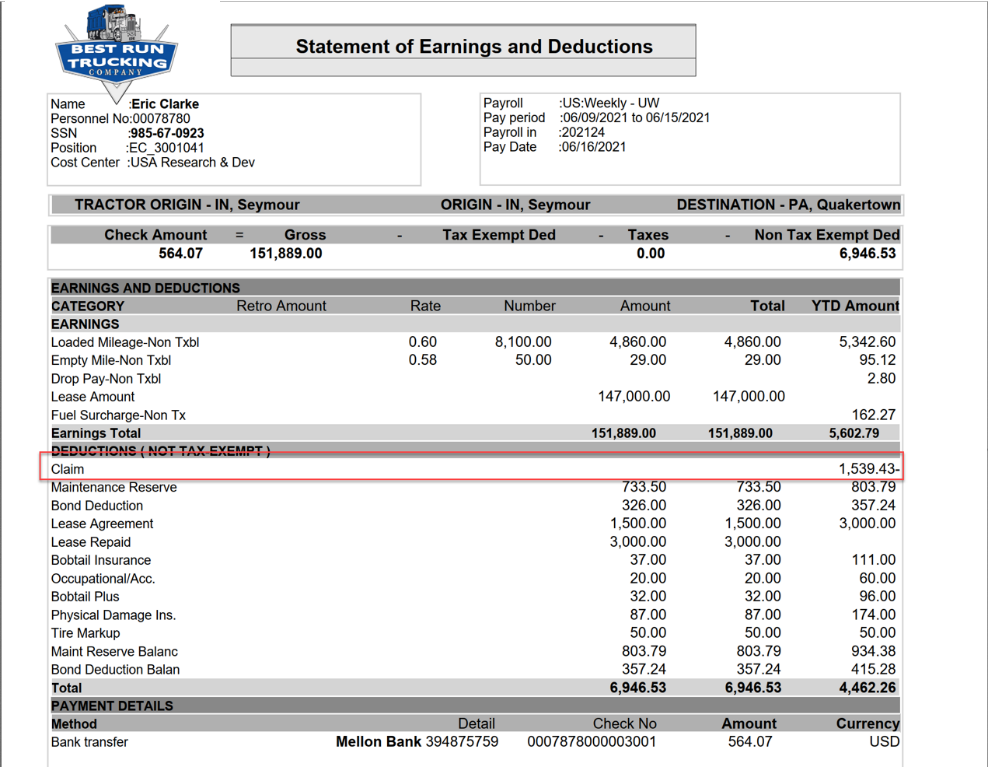Select the Loaded Mileage rate 0.60
Viewport: 988px width, 767px height.
coord(423,342)
